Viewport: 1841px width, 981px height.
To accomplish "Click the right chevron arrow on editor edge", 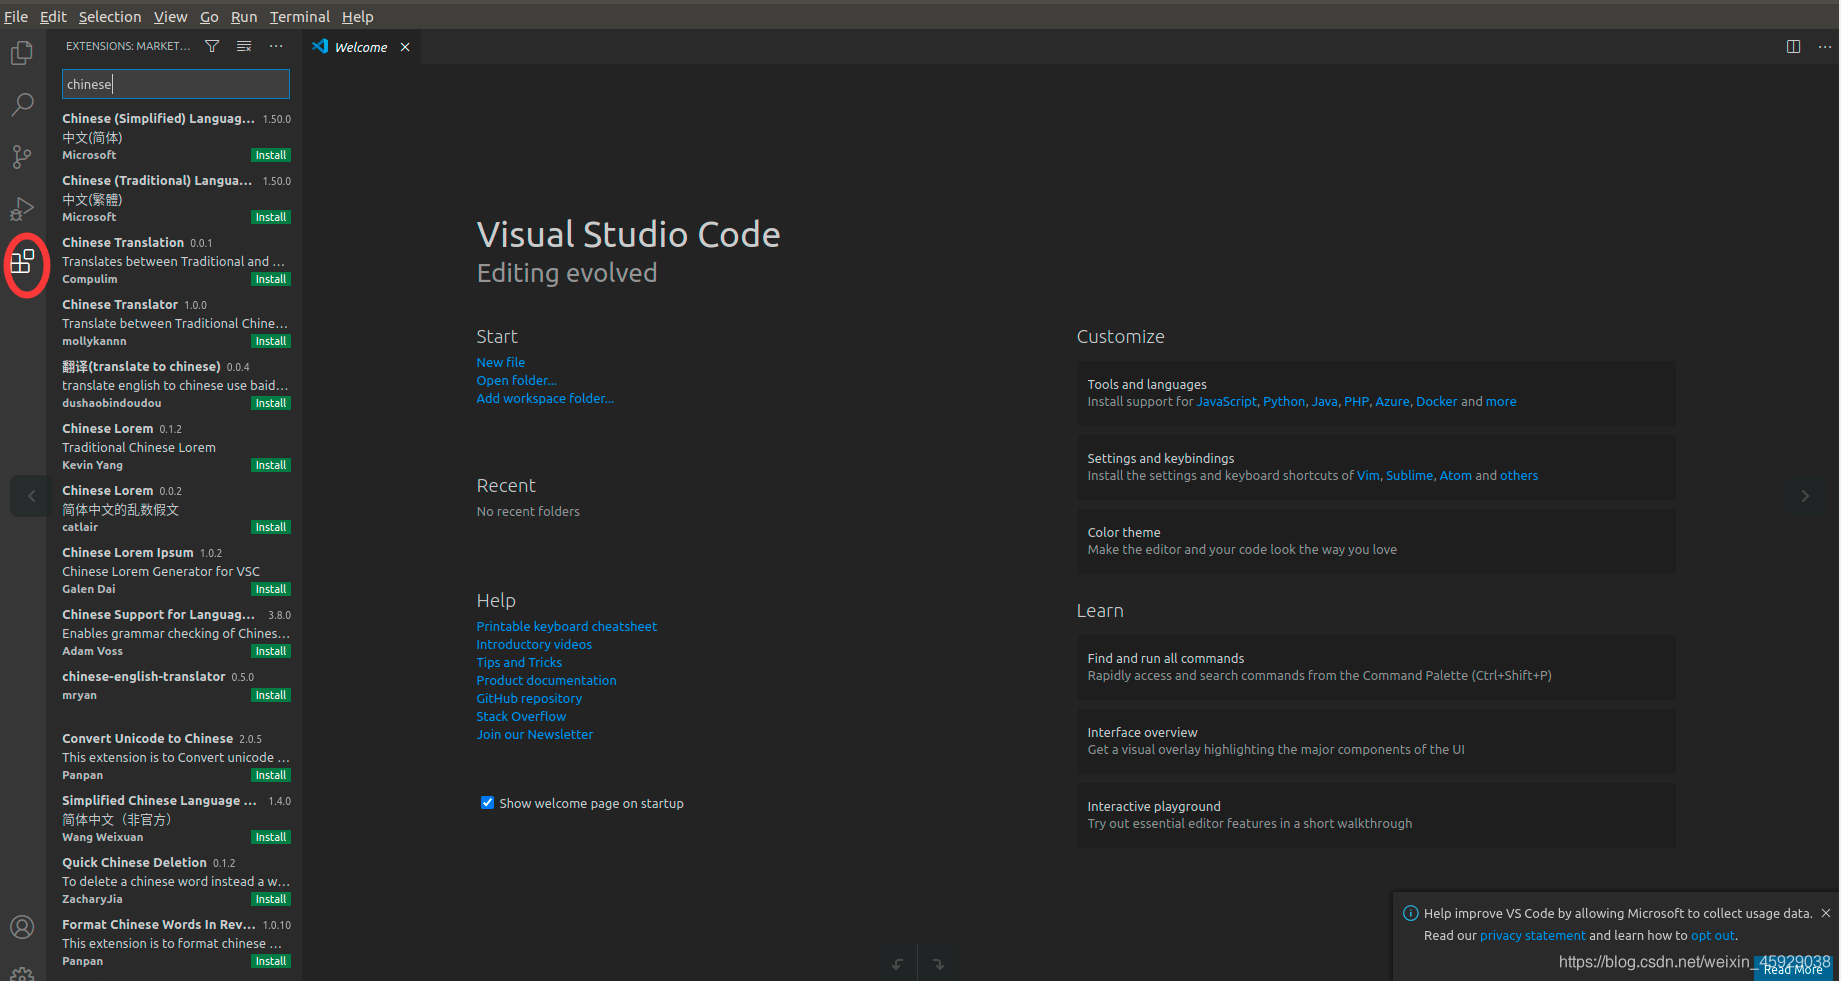I will (1805, 496).
